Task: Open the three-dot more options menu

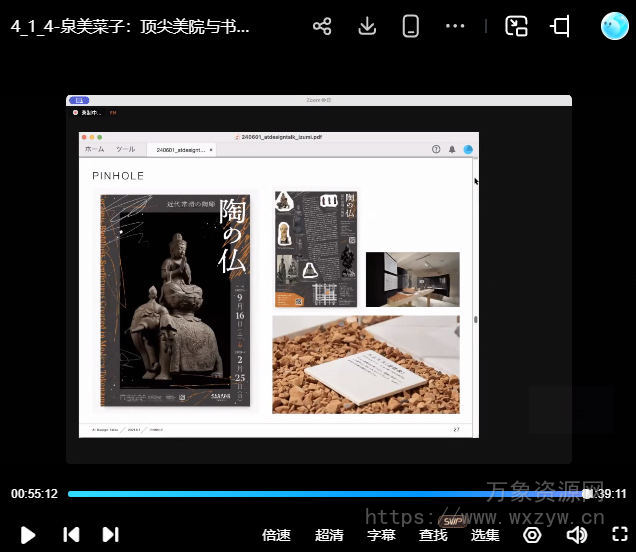Action: [455, 27]
